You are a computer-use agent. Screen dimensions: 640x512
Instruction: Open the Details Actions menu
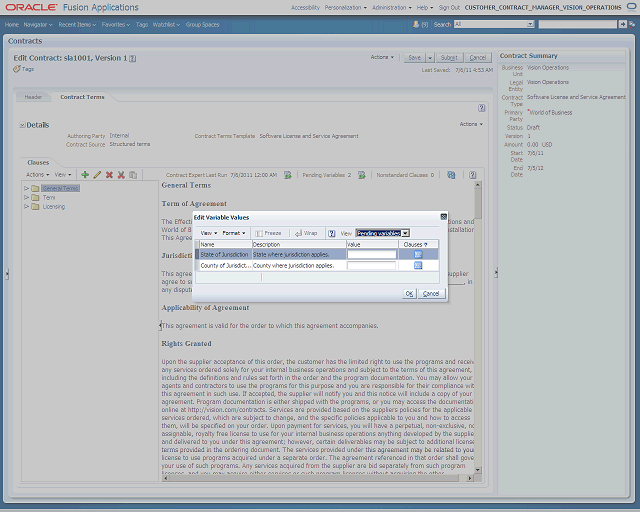[x=471, y=124]
